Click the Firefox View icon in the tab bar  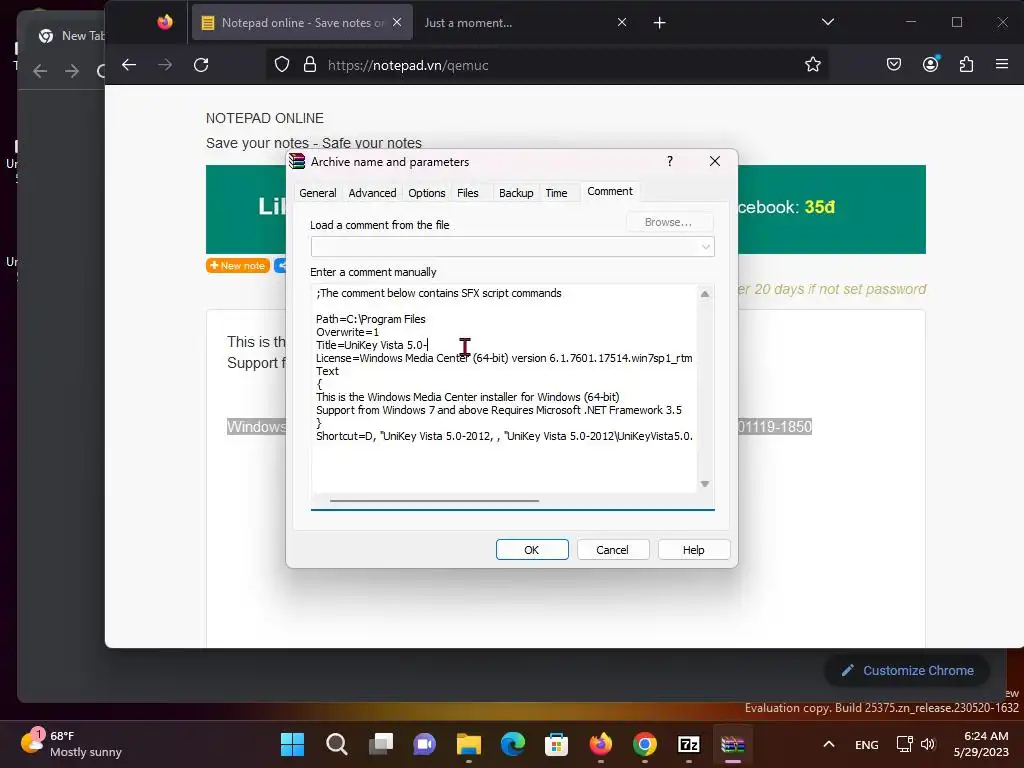(x=165, y=22)
